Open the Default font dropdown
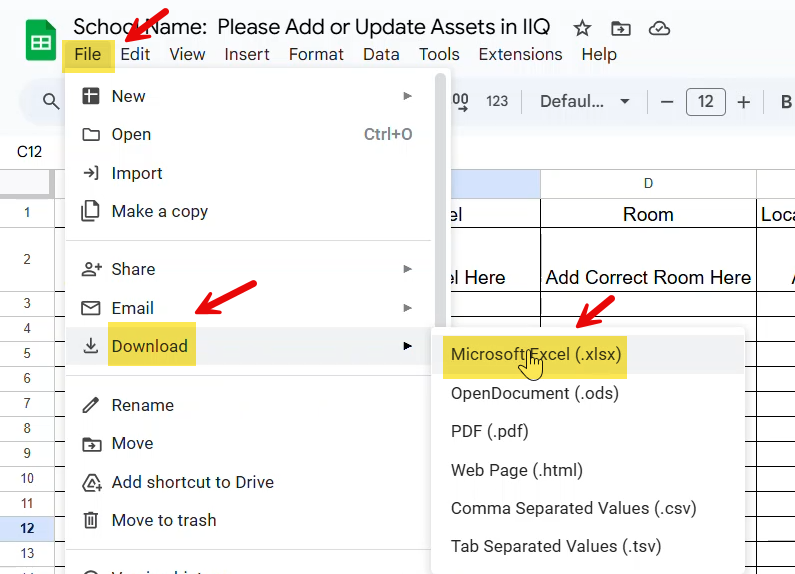 tap(585, 101)
